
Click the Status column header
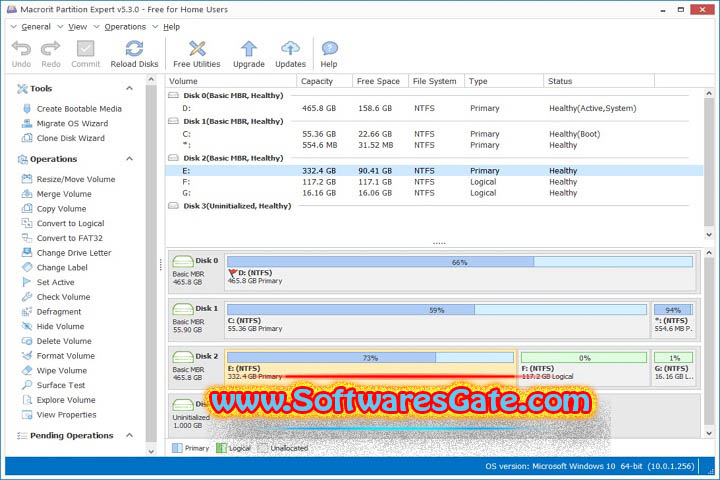coord(599,81)
